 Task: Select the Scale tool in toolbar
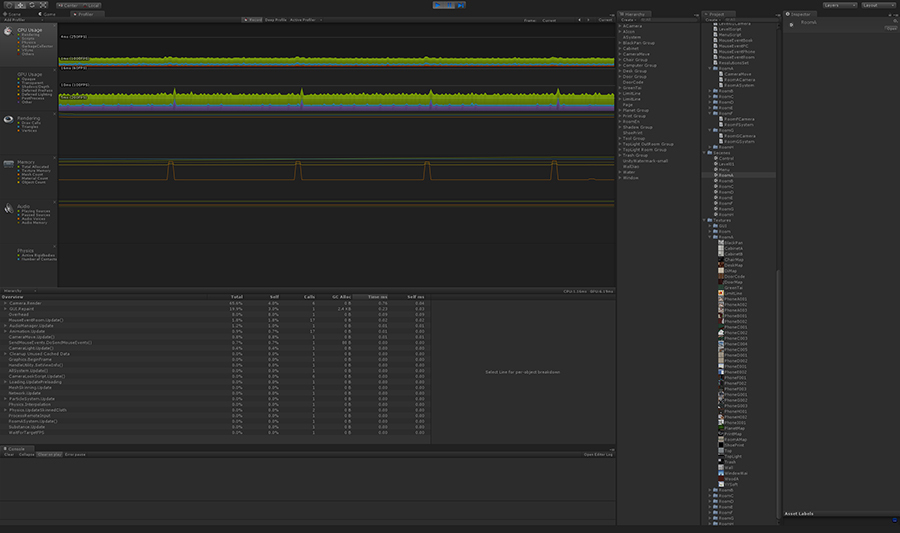[43, 5]
